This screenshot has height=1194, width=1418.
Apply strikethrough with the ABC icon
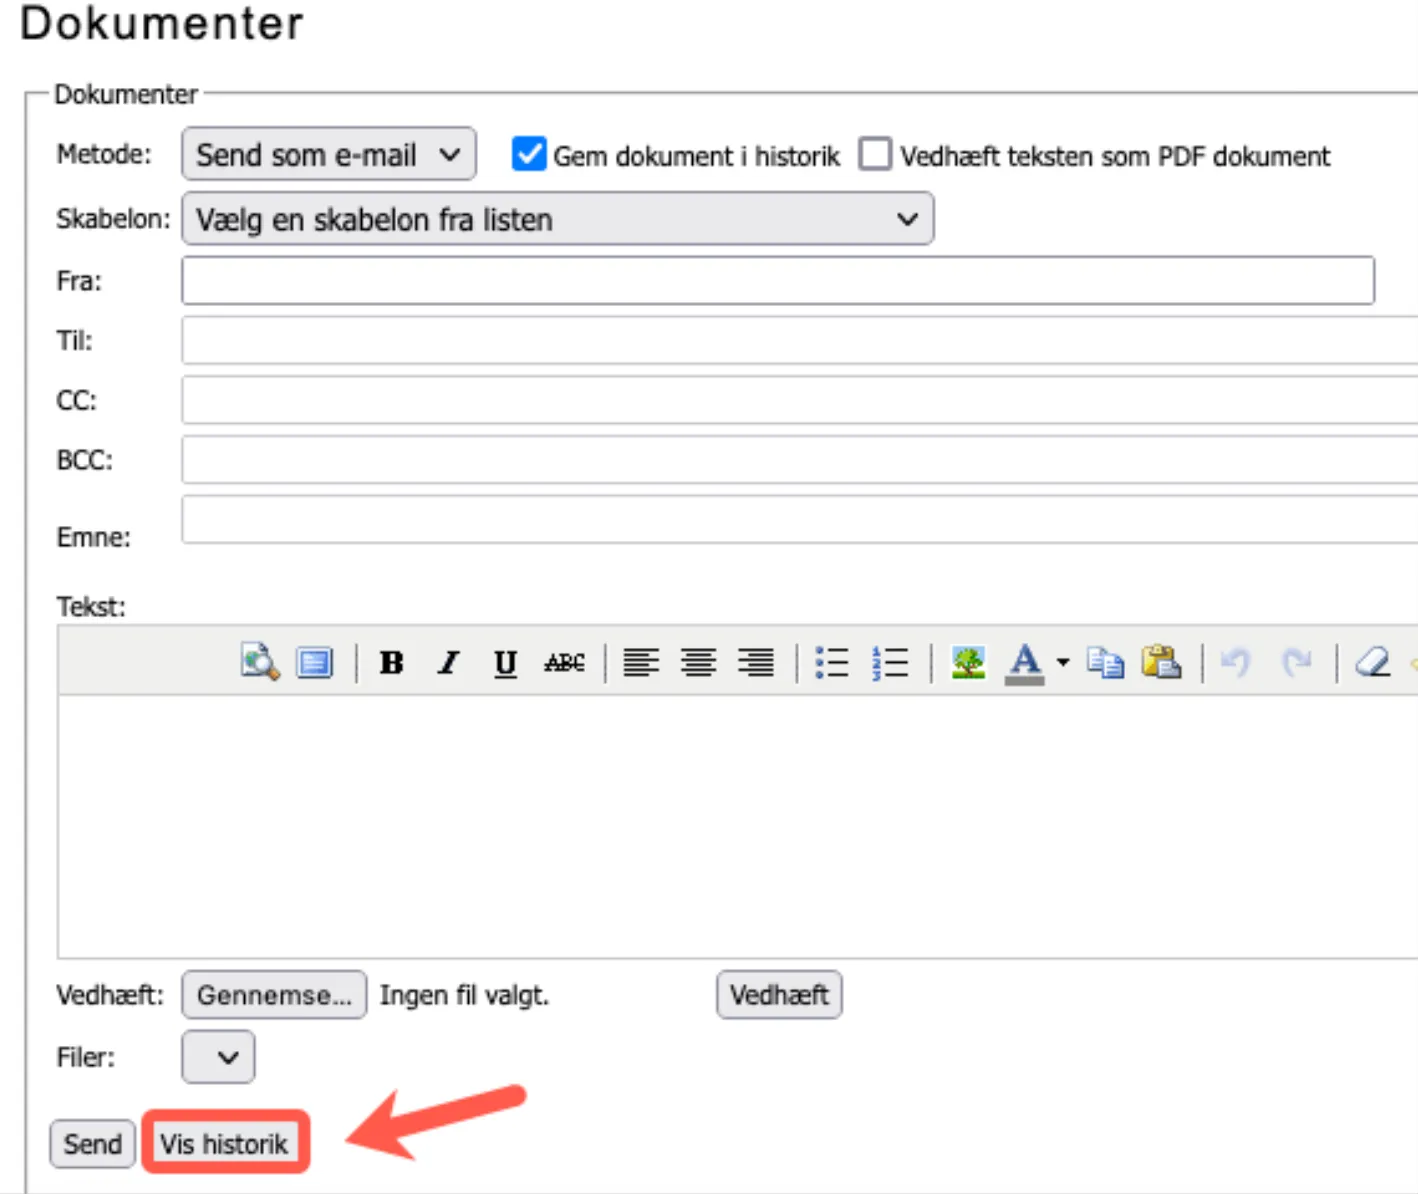tap(564, 662)
